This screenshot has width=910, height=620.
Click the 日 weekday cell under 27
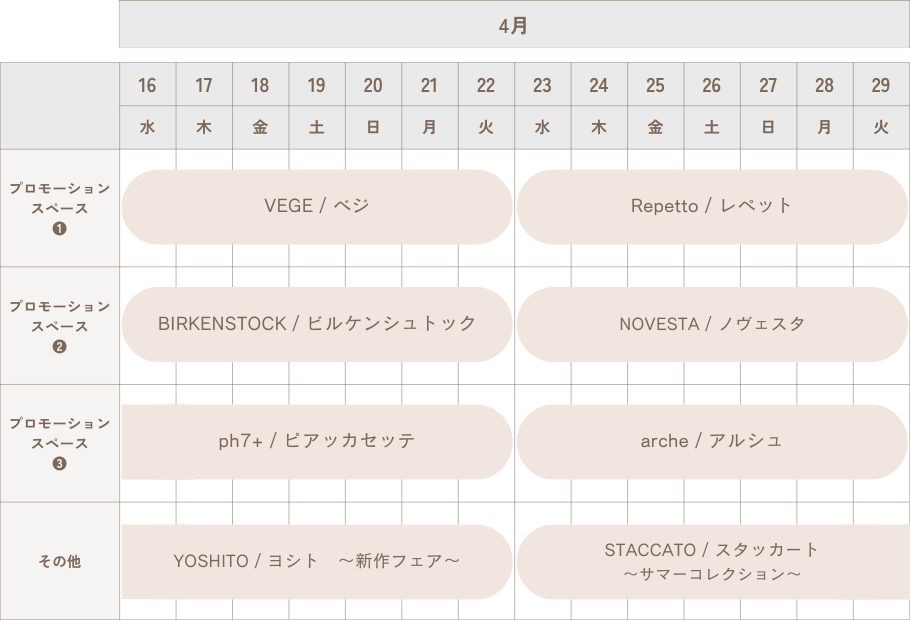(x=768, y=127)
